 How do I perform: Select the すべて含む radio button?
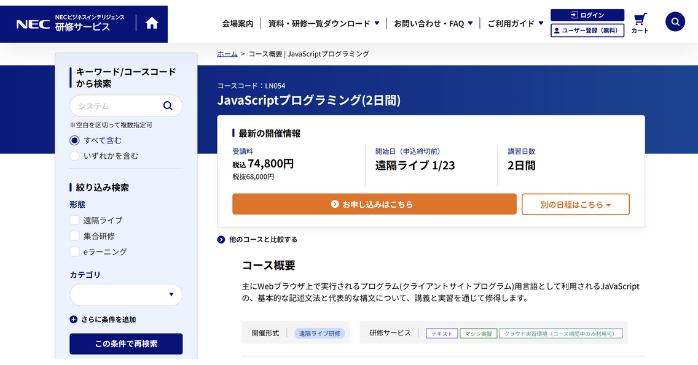point(74,140)
